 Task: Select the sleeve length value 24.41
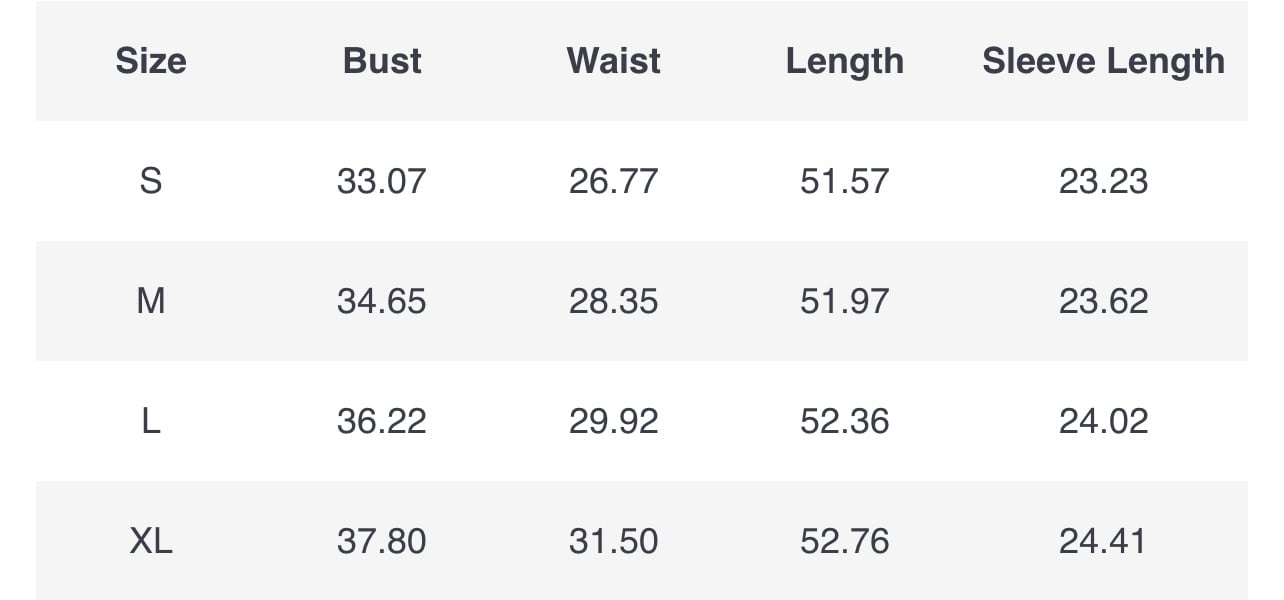click(x=1103, y=541)
